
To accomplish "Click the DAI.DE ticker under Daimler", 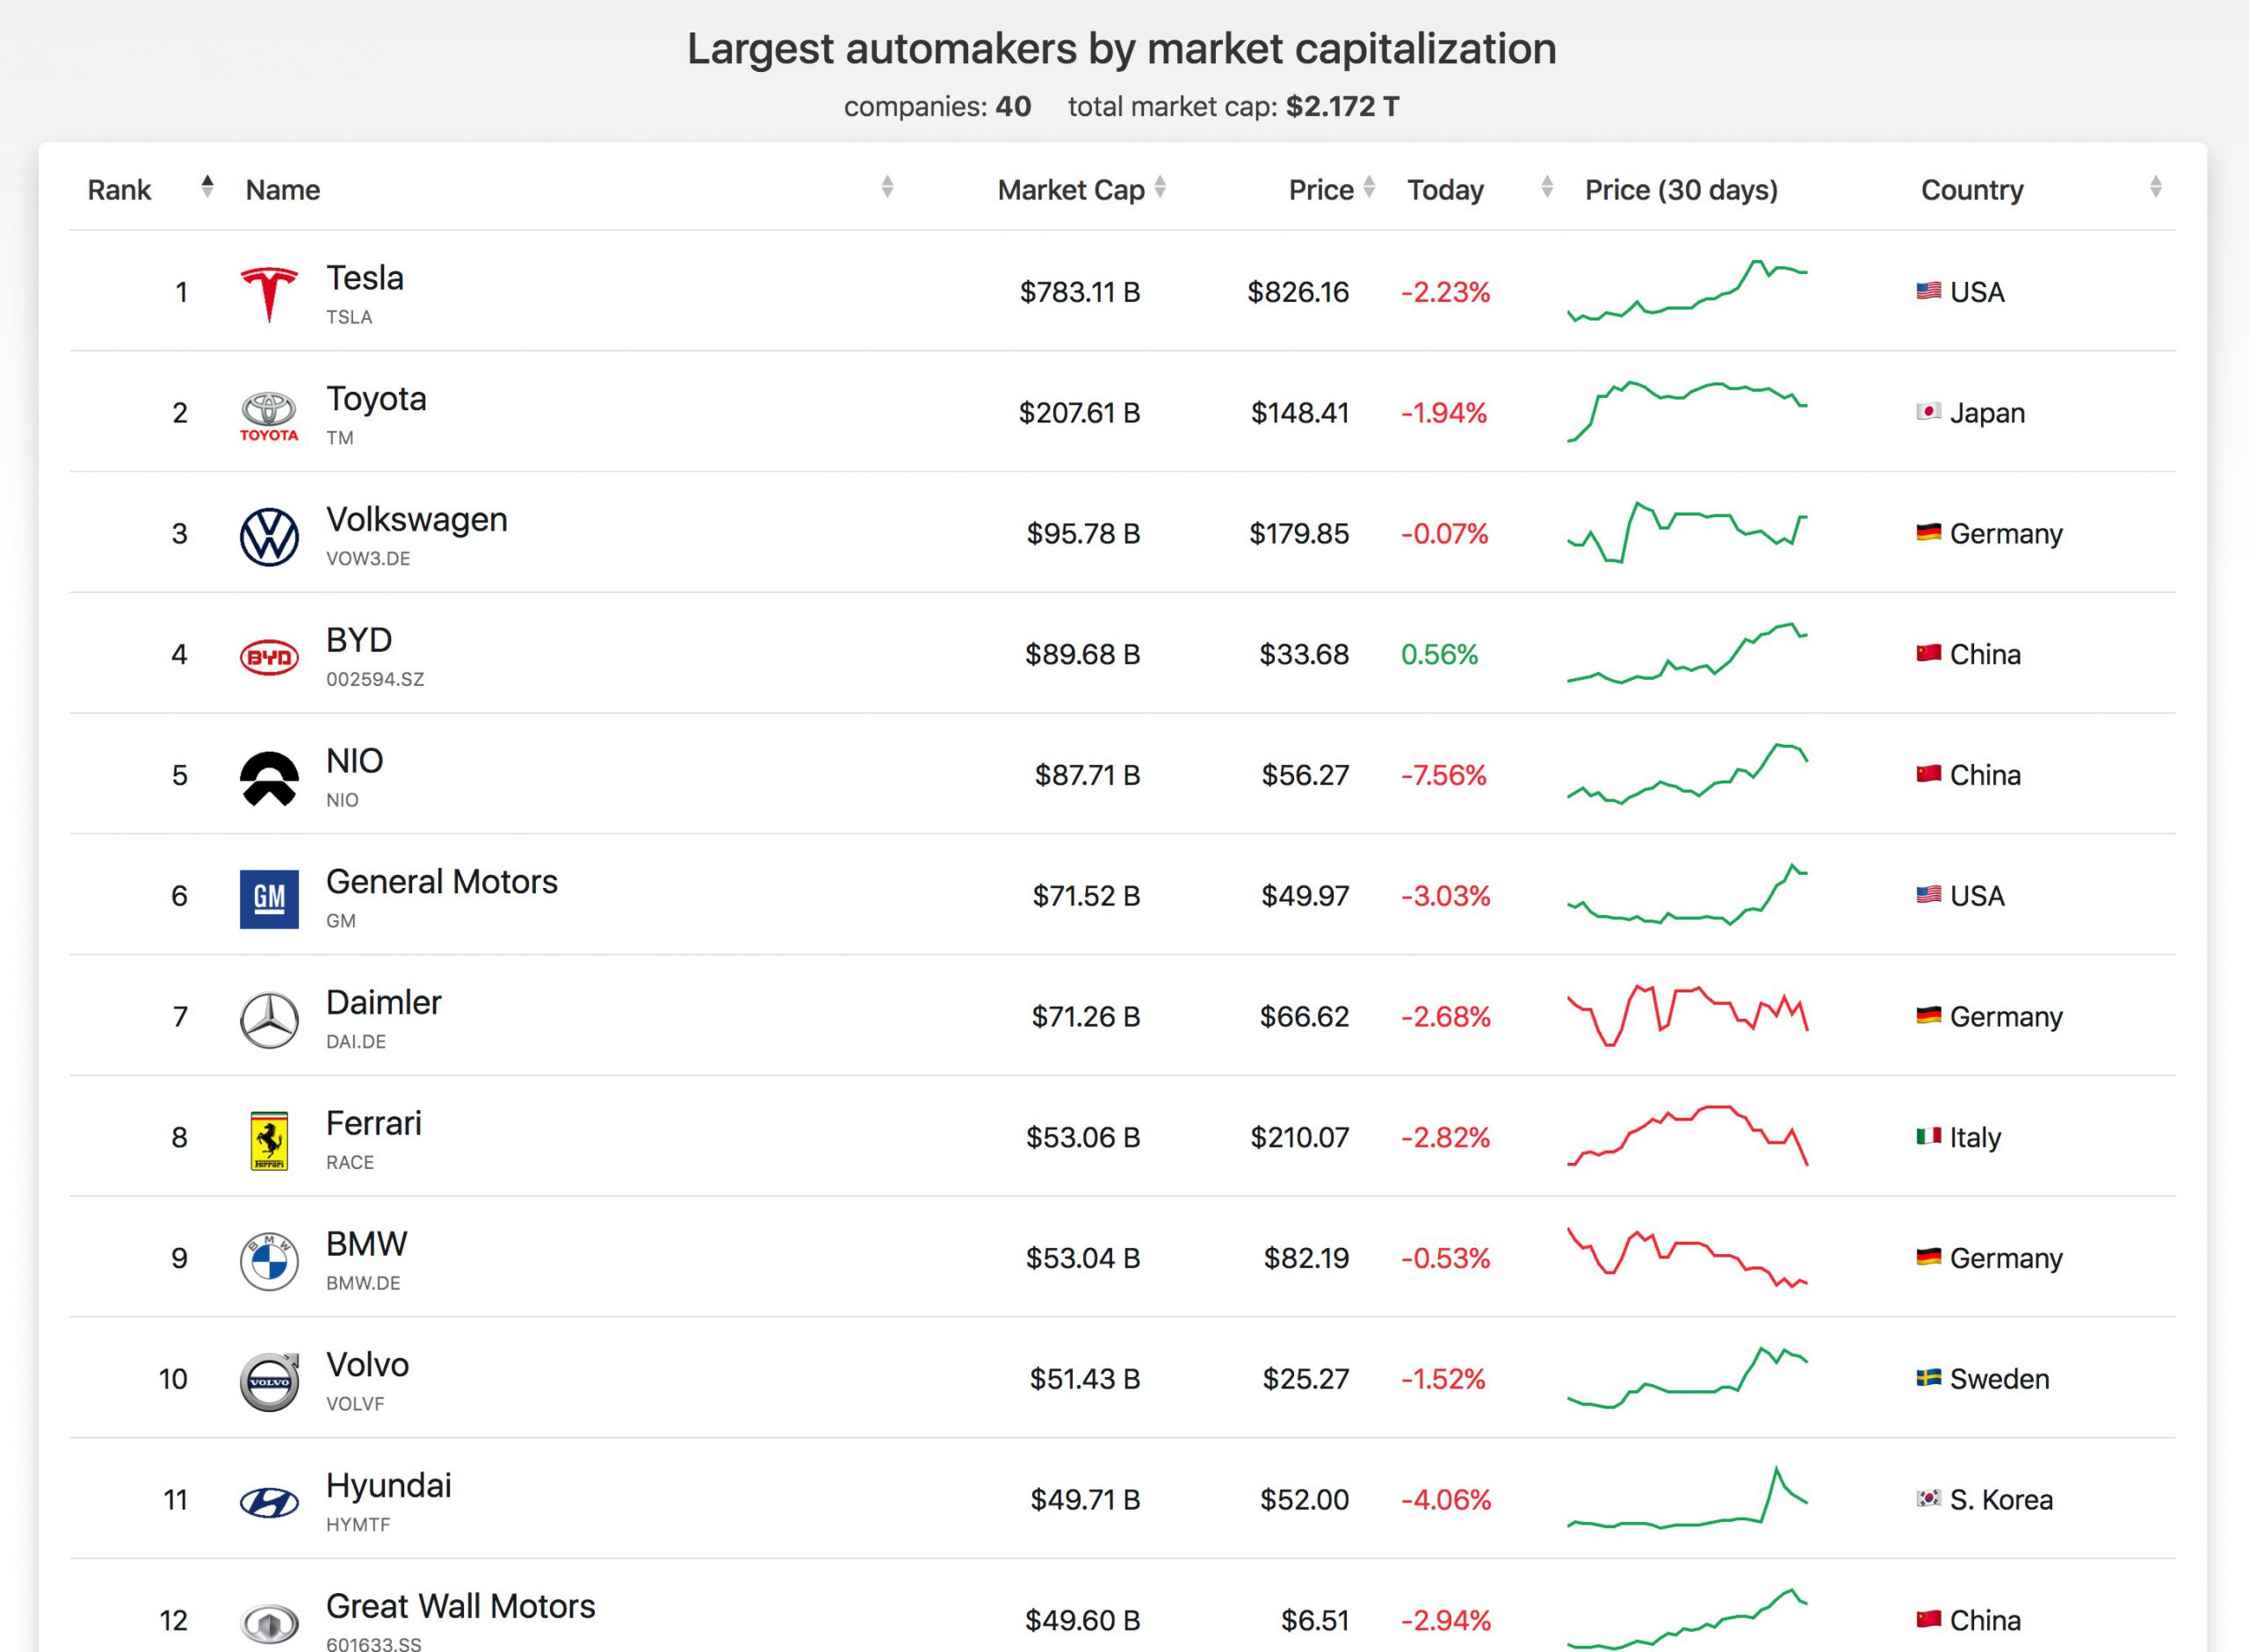I will pyautogui.click(x=356, y=1041).
